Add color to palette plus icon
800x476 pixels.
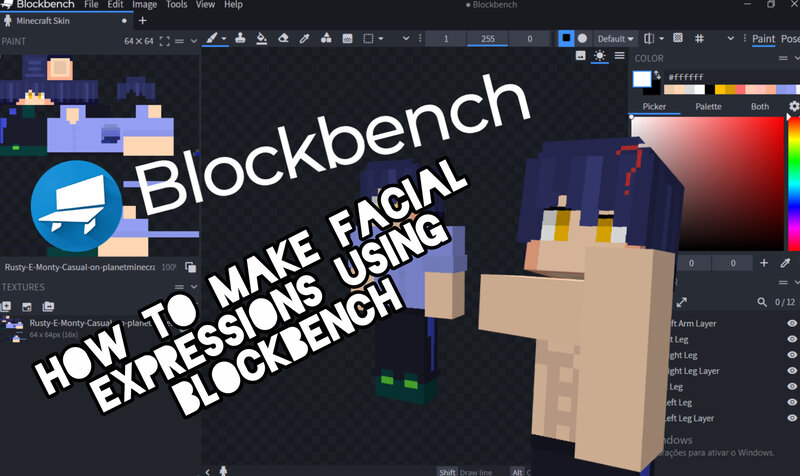pos(764,263)
